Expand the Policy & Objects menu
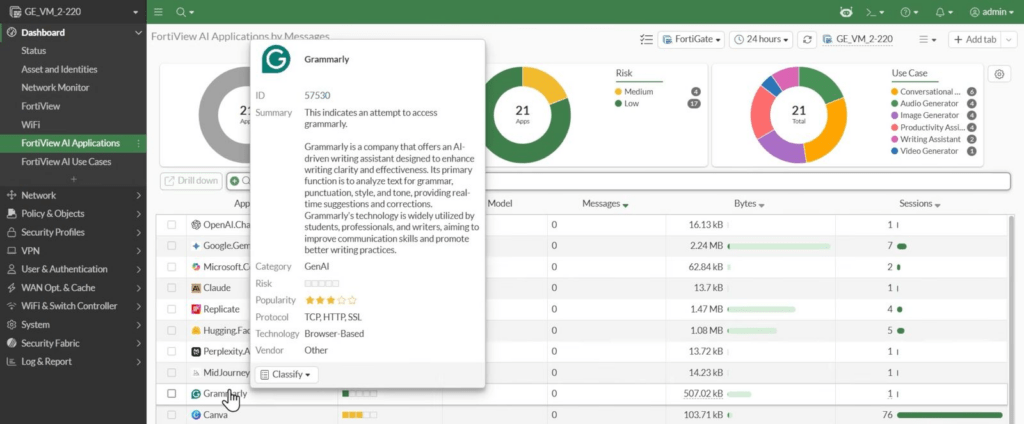 (x=73, y=213)
